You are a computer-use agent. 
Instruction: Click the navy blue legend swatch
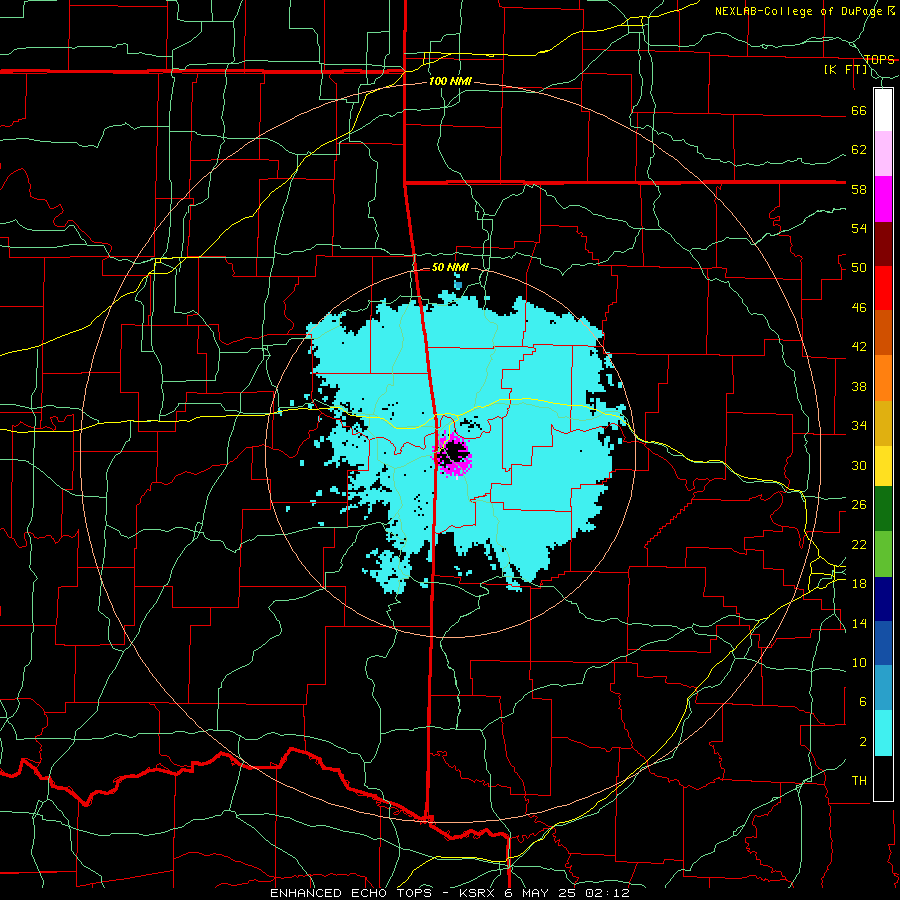click(883, 599)
